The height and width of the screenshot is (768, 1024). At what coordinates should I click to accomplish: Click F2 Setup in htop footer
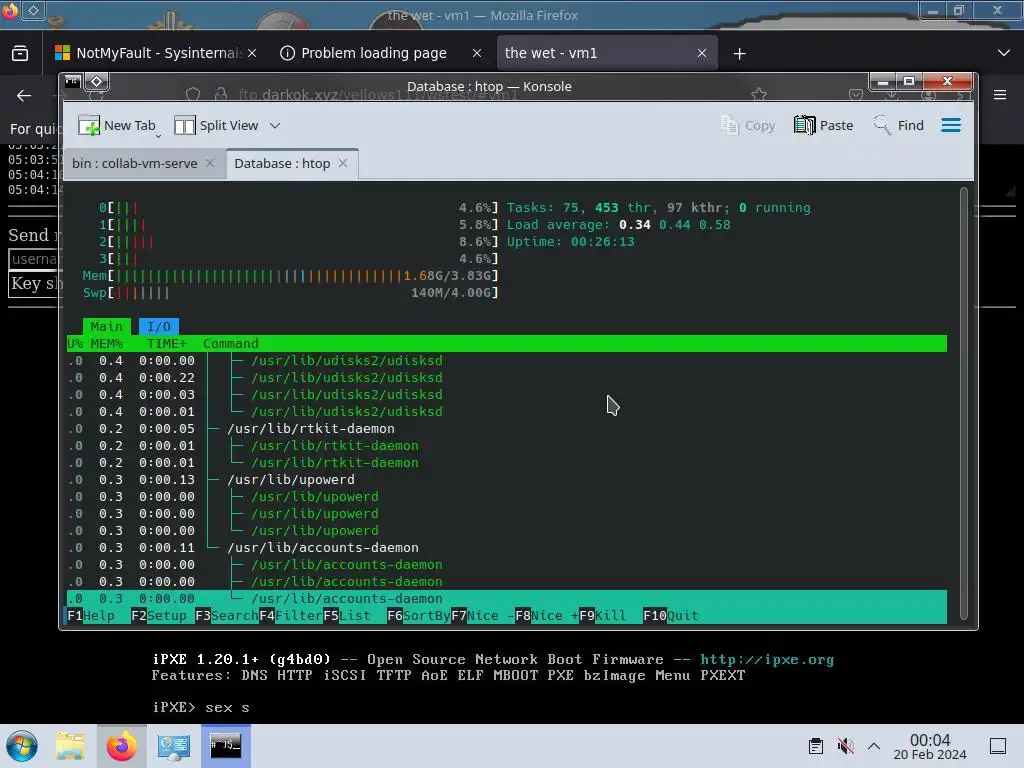point(159,616)
